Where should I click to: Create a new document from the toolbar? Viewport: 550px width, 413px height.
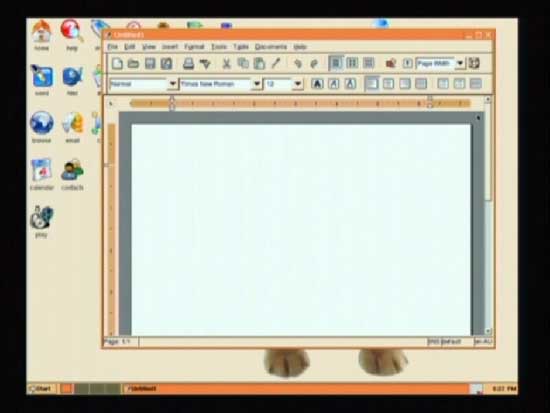[117, 64]
